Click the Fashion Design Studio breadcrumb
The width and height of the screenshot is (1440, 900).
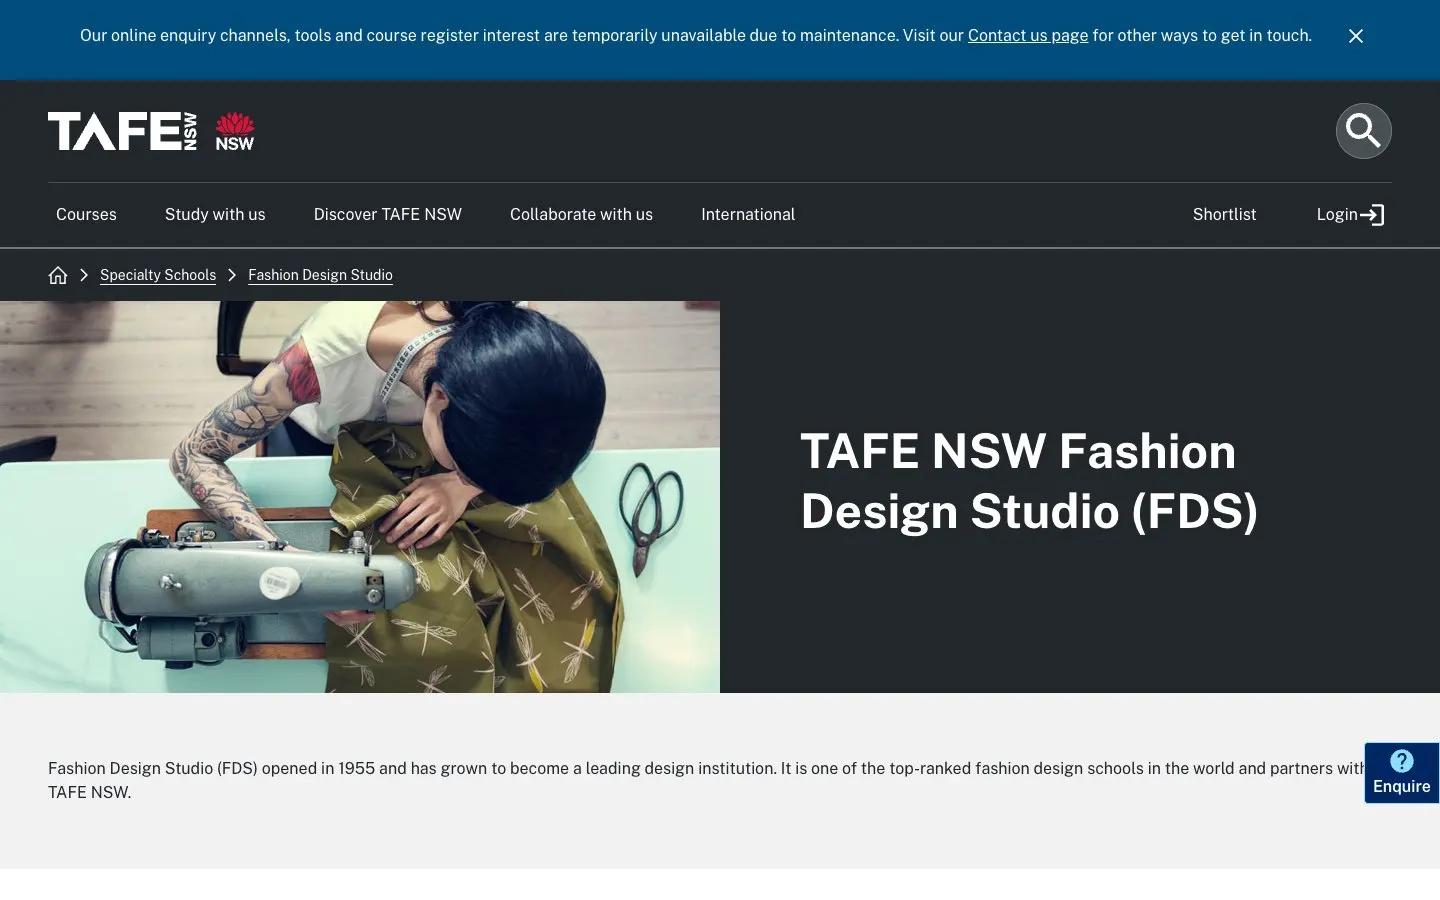click(x=320, y=275)
